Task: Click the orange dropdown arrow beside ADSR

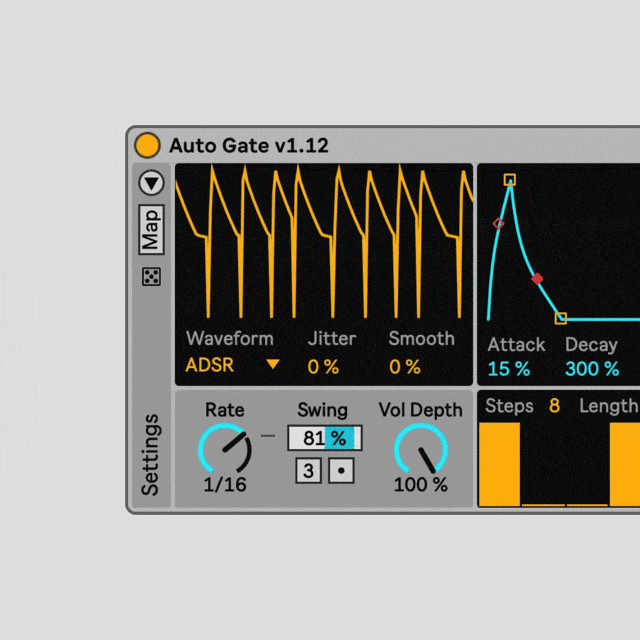Action: click(x=272, y=365)
